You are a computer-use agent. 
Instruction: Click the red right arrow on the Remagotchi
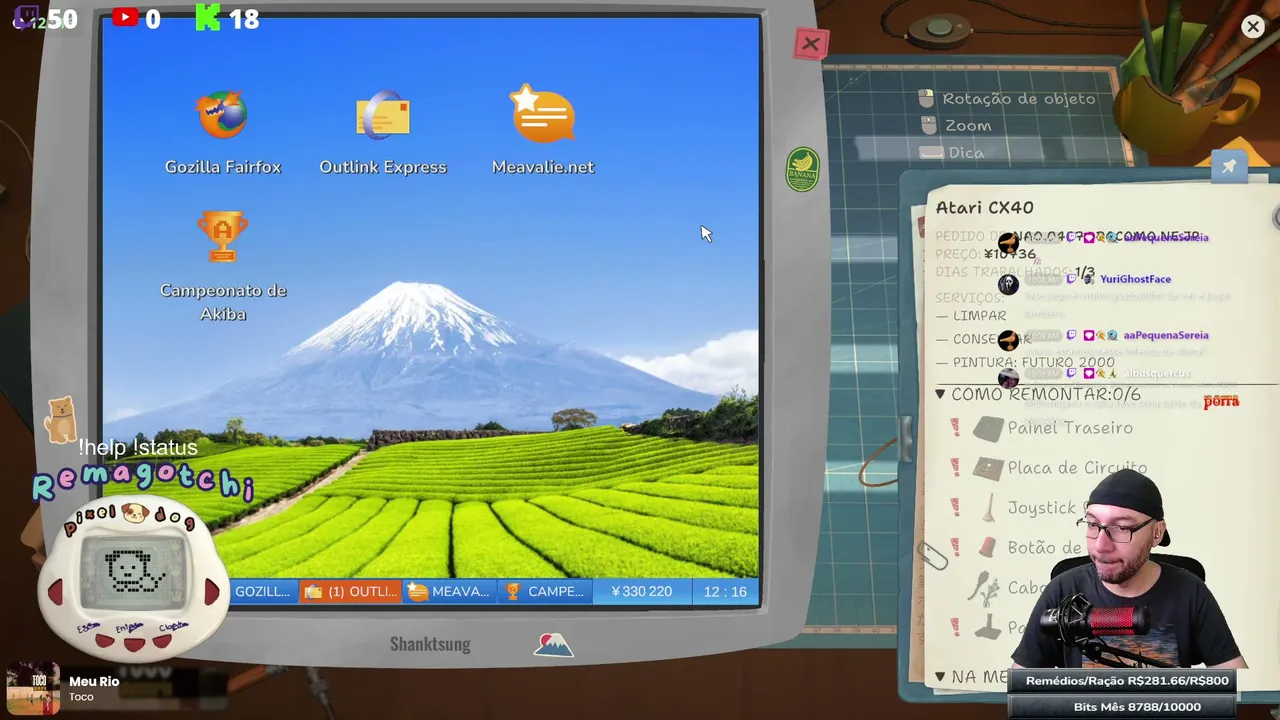pos(211,592)
